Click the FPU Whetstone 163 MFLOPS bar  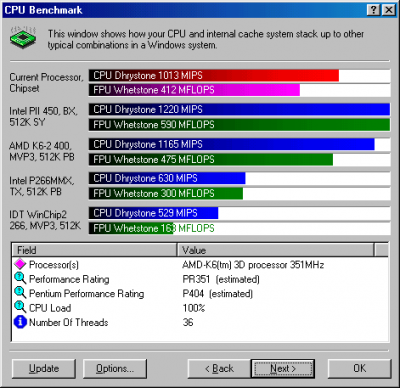[131, 228]
